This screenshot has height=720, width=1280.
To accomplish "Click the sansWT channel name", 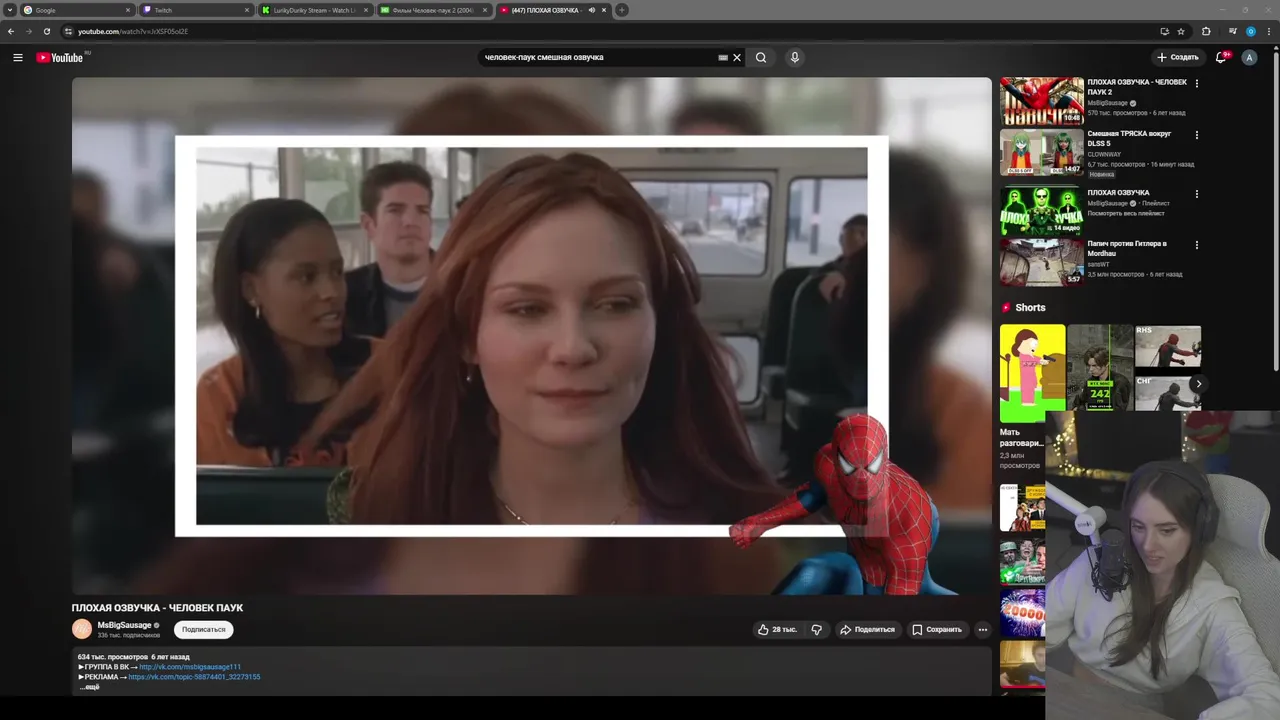I will tap(1098, 264).
